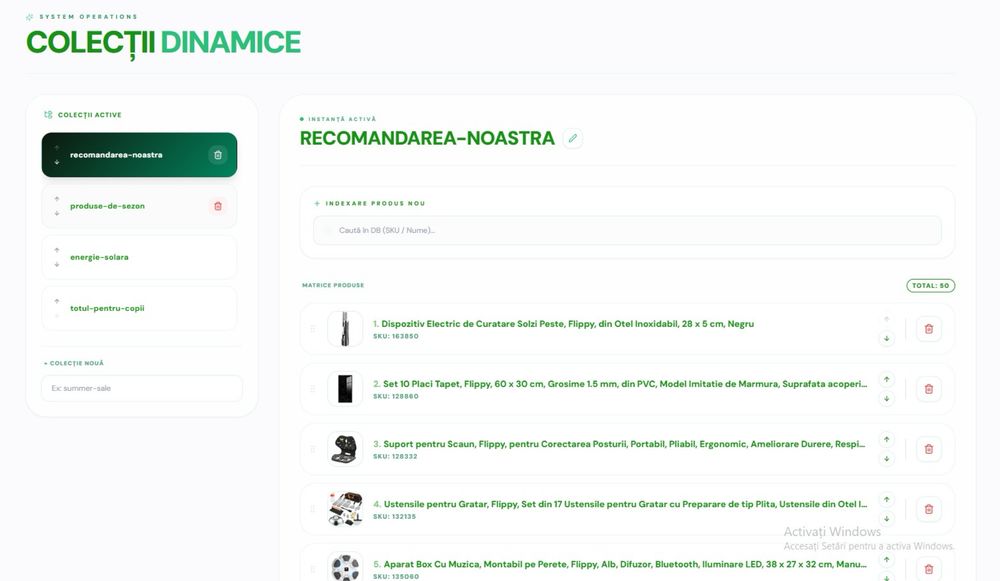Move product 1 Dispozitiv Electric down
The image size is (1000, 581).
click(x=886, y=339)
